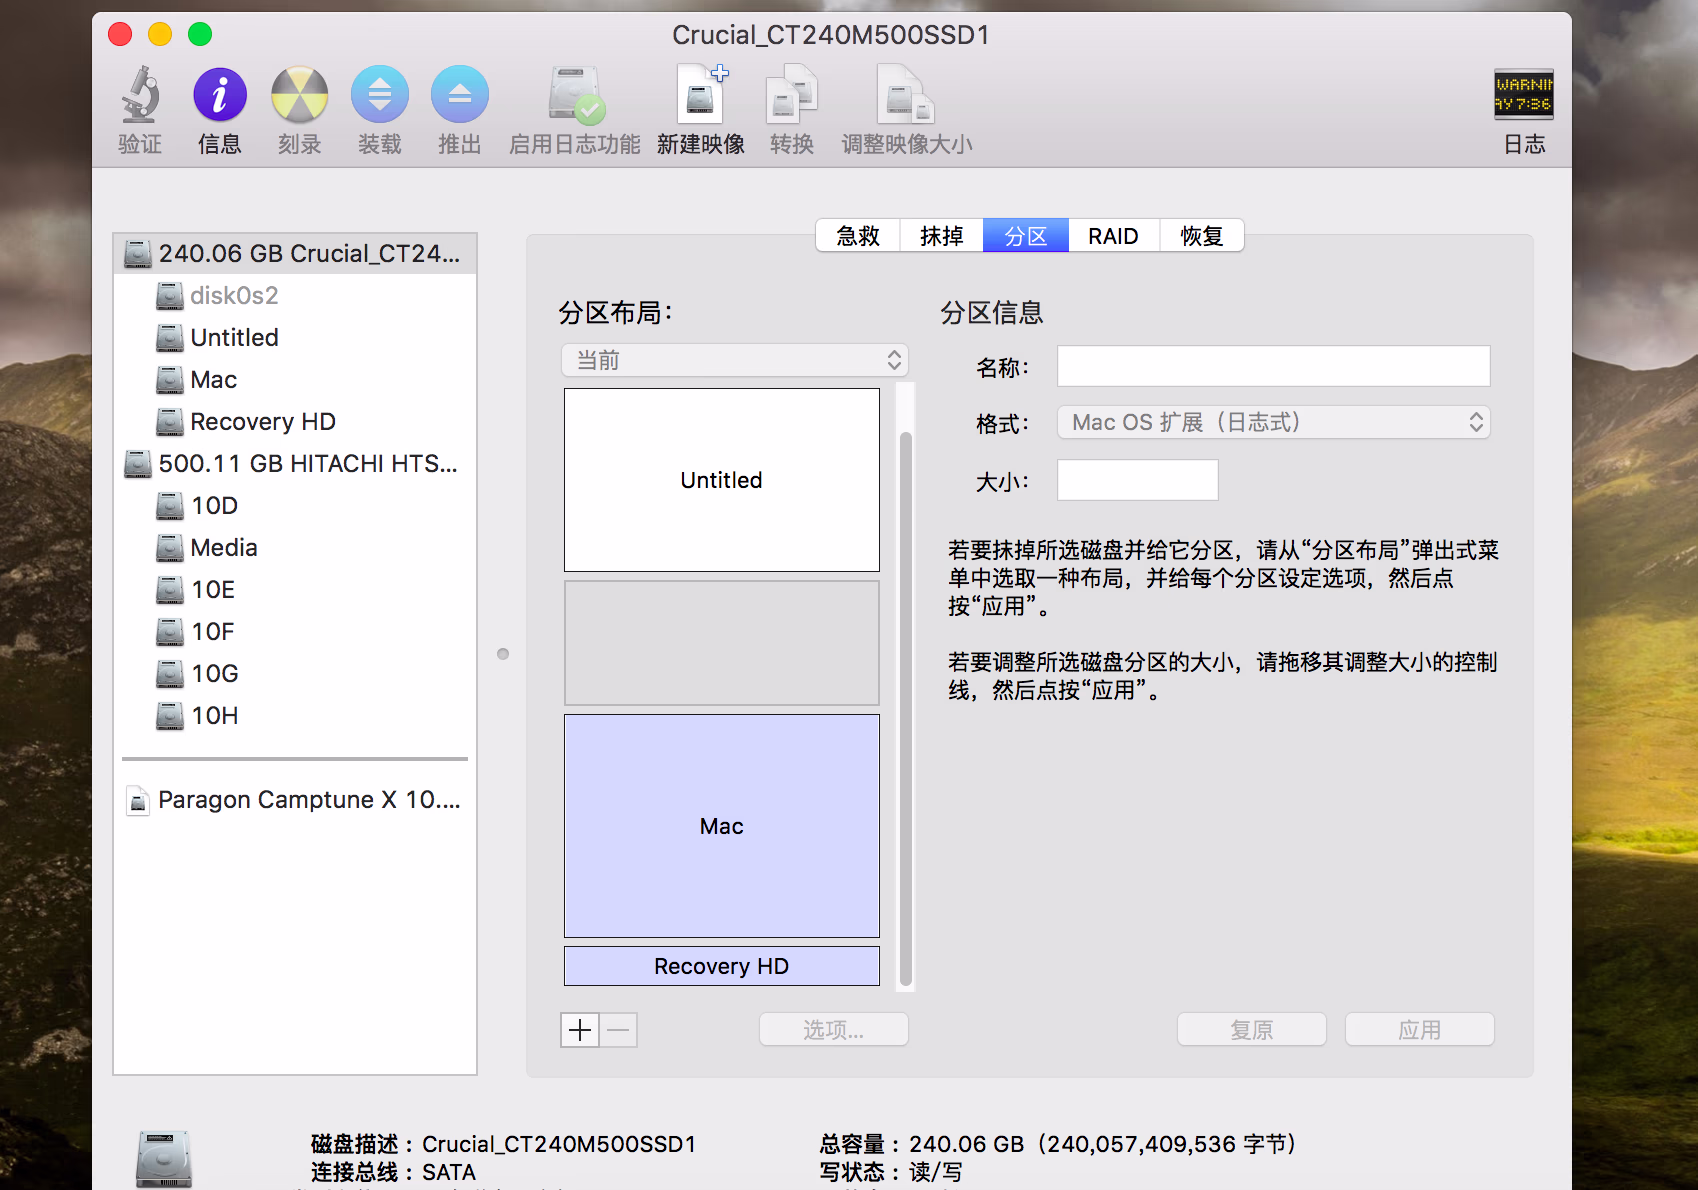Open the 格式 format dropdown
Screen dimensions: 1698x1190
tap(1272, 422)
